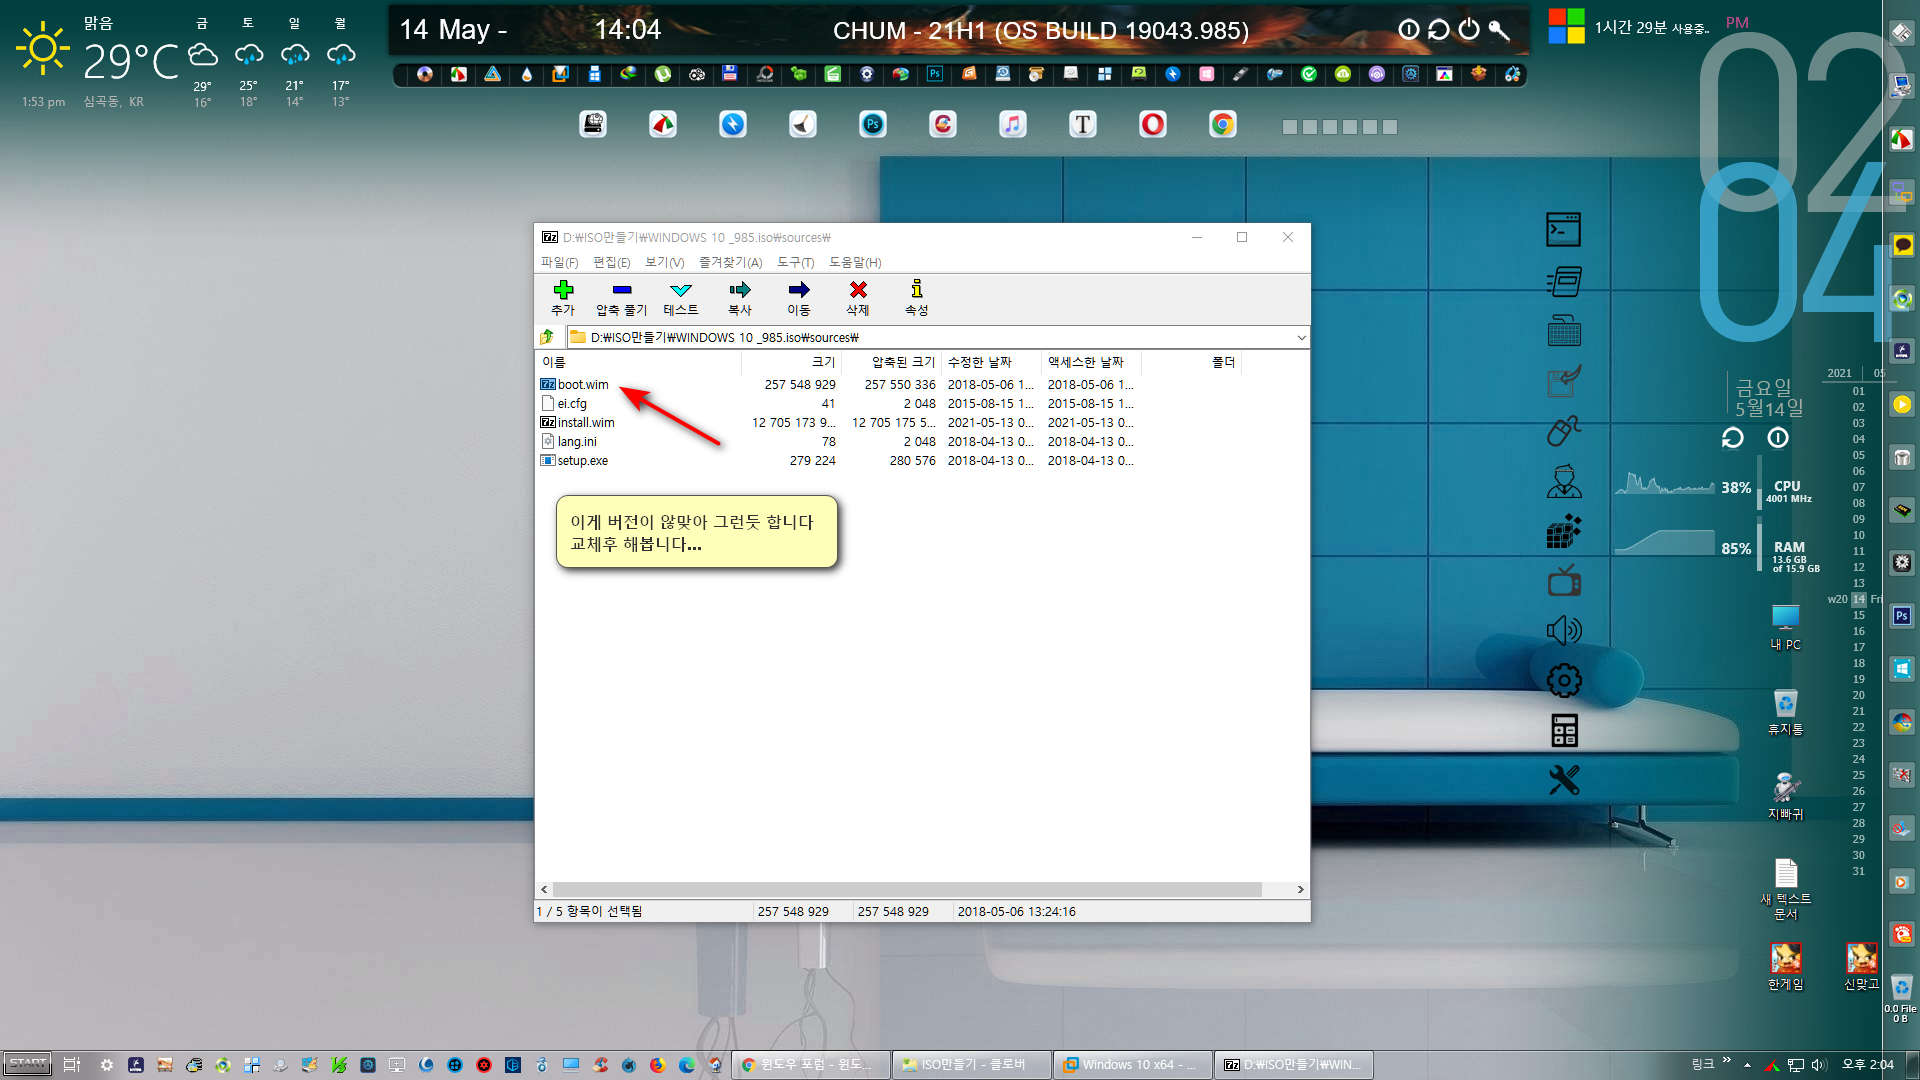Click the Properties (속성) info icon

tap(916, 290)
